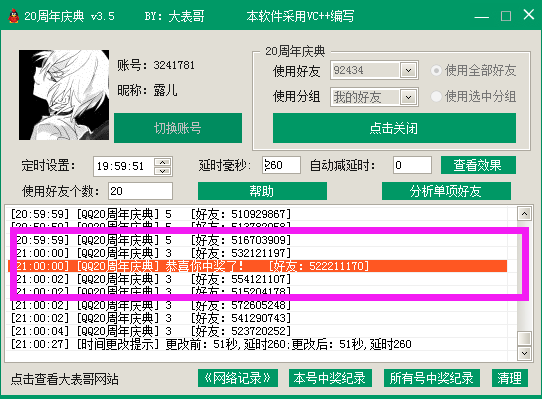Image resolution: width=542 pixels, height=399 pixels.
Task: Click the 使用好友个数 input field
Action: 140,191
